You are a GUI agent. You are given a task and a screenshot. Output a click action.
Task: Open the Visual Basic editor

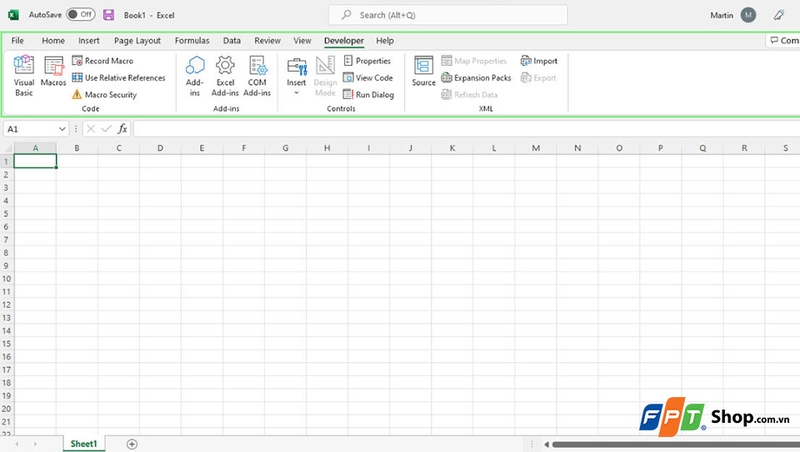(24, 76)
